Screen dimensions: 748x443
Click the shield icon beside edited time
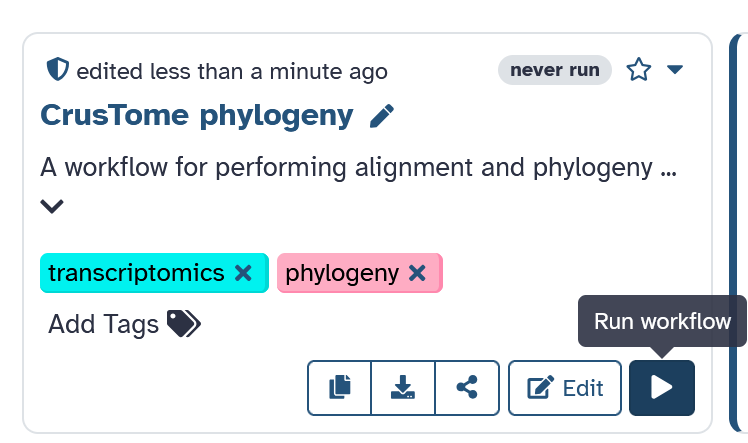[58, 70]
